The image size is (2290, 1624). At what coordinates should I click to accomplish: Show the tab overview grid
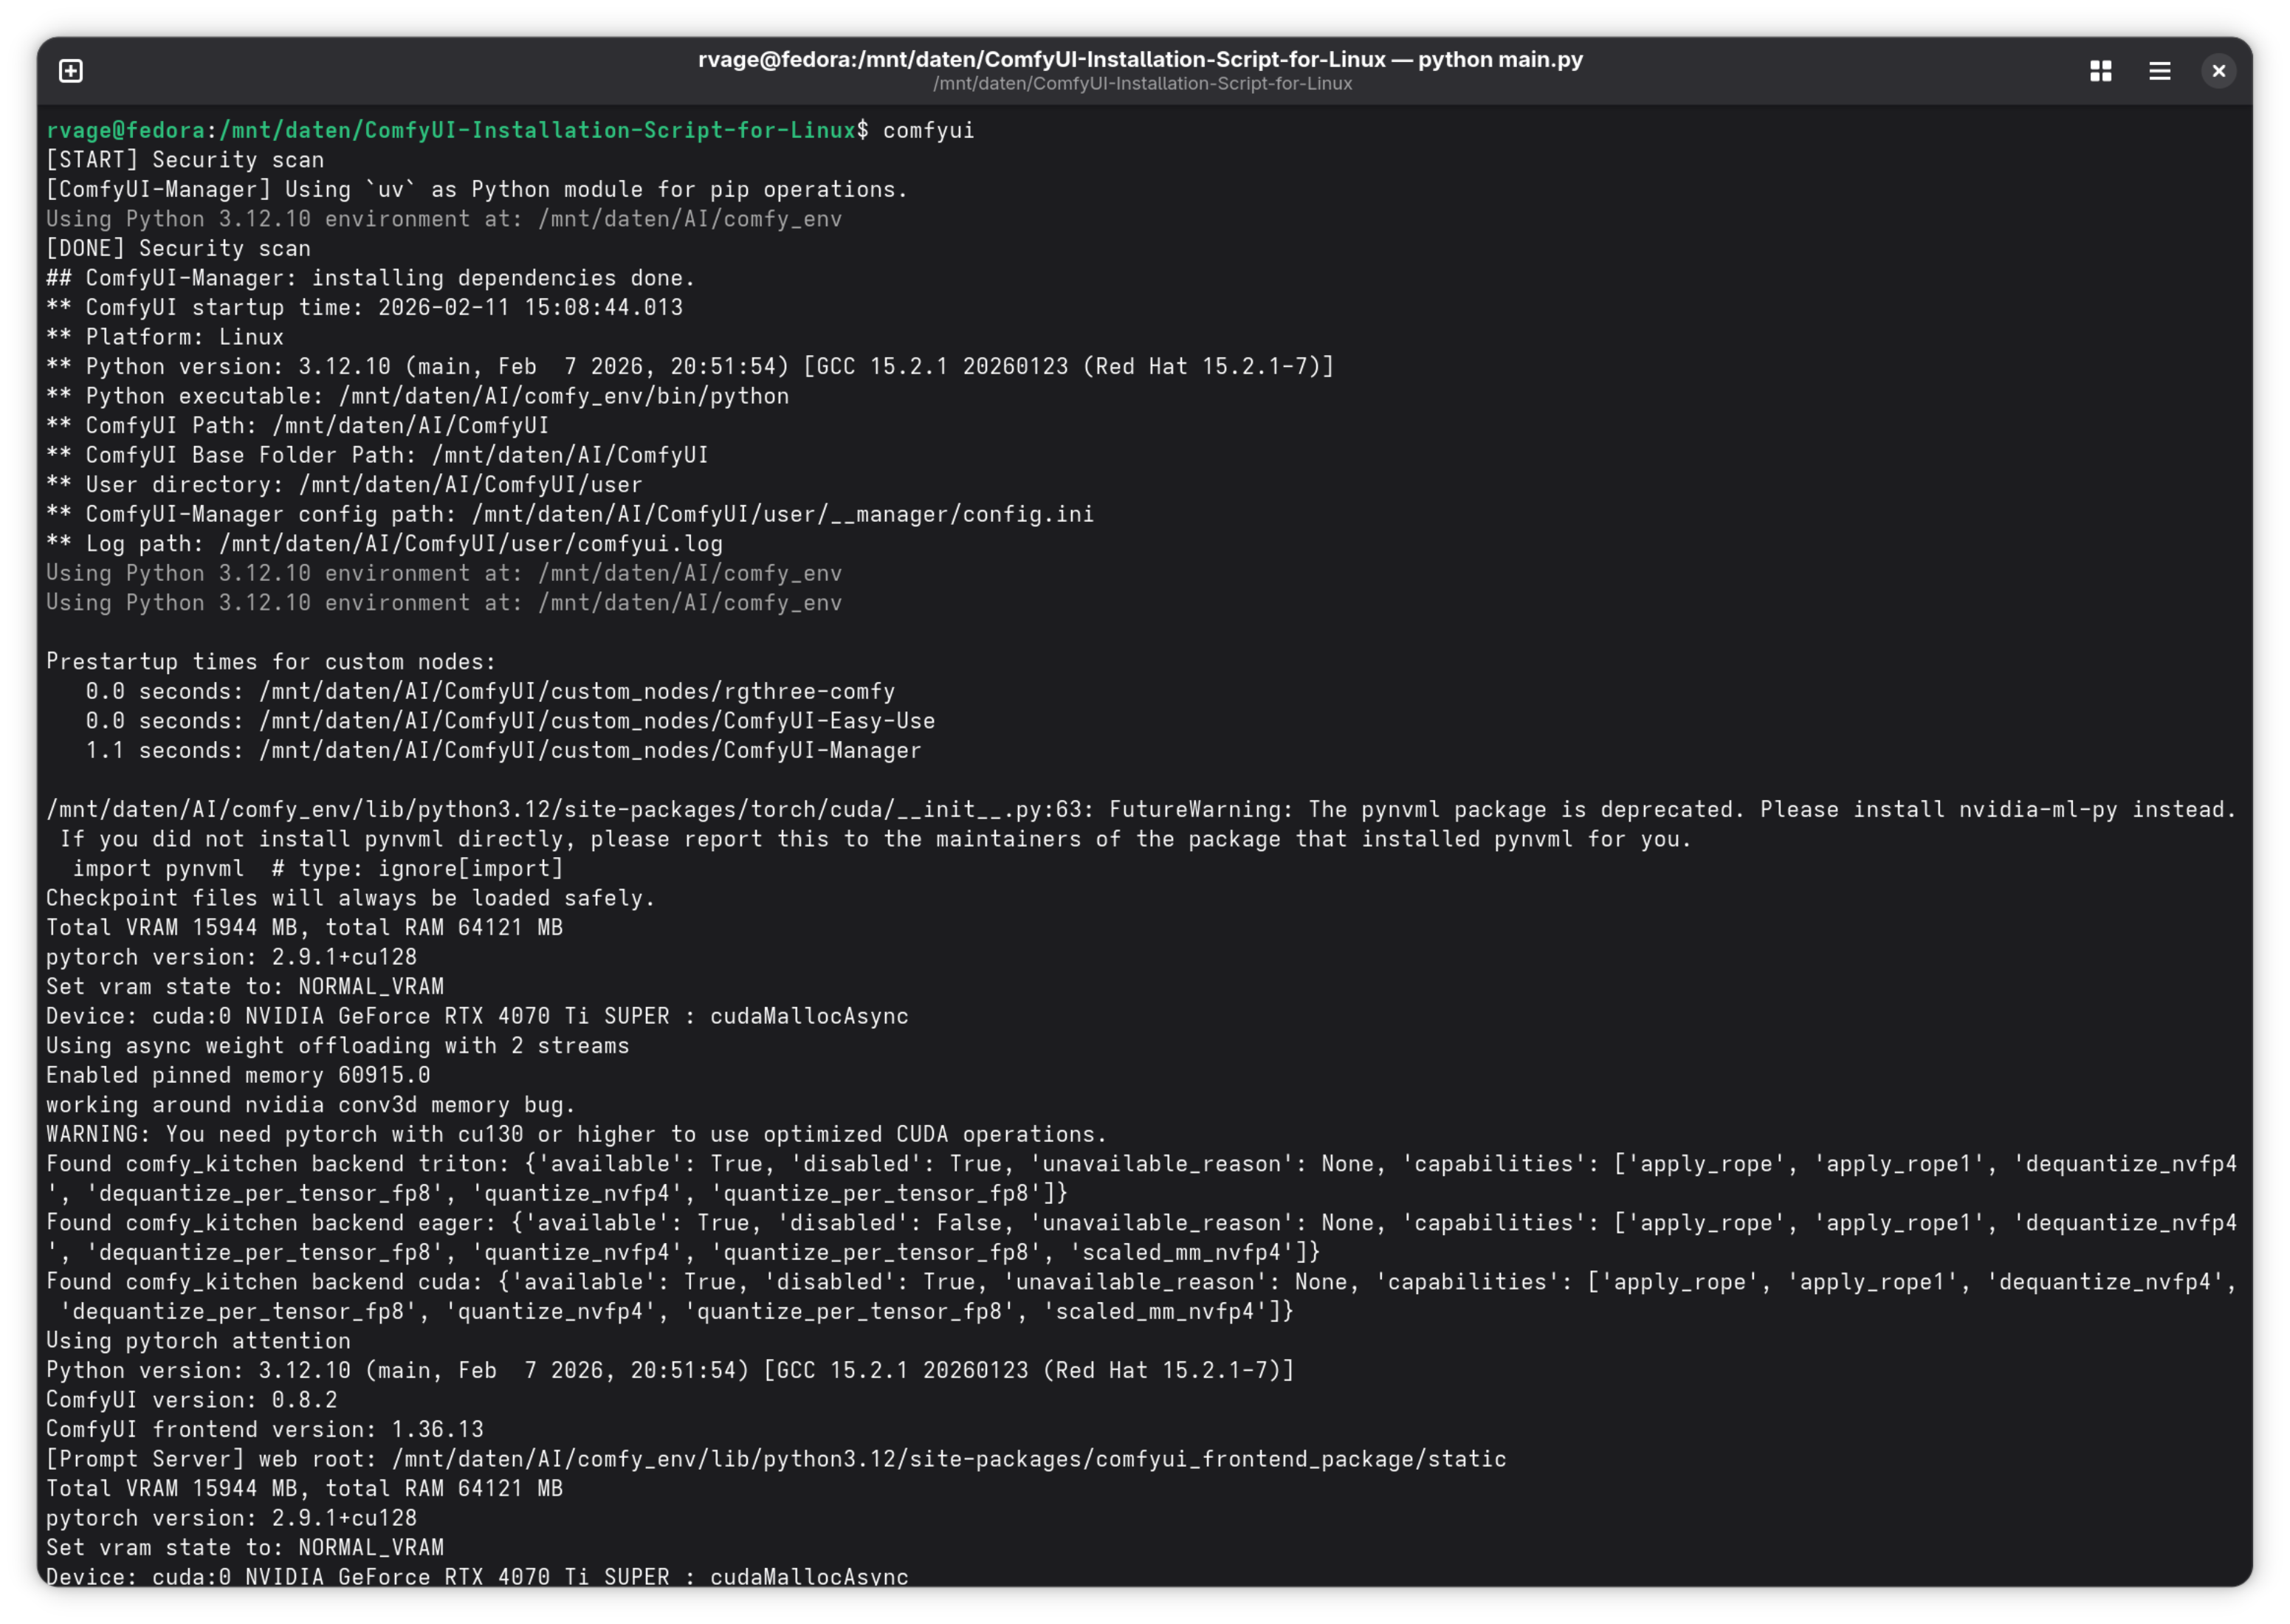coord(2100,71)
